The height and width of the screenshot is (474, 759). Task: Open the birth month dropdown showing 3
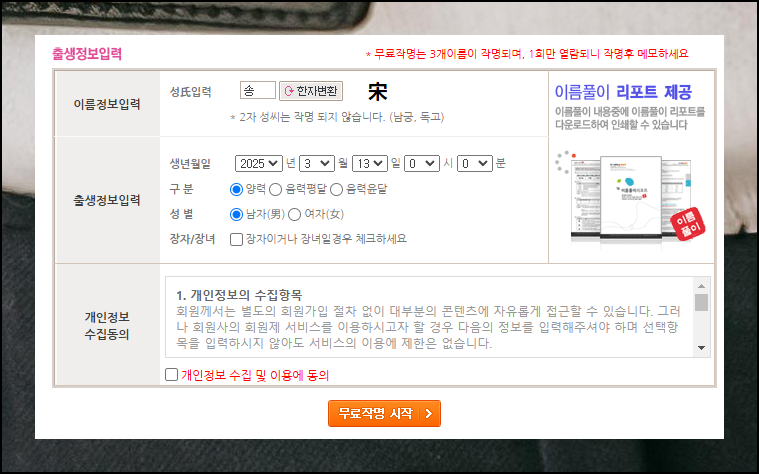click(317, 163)
